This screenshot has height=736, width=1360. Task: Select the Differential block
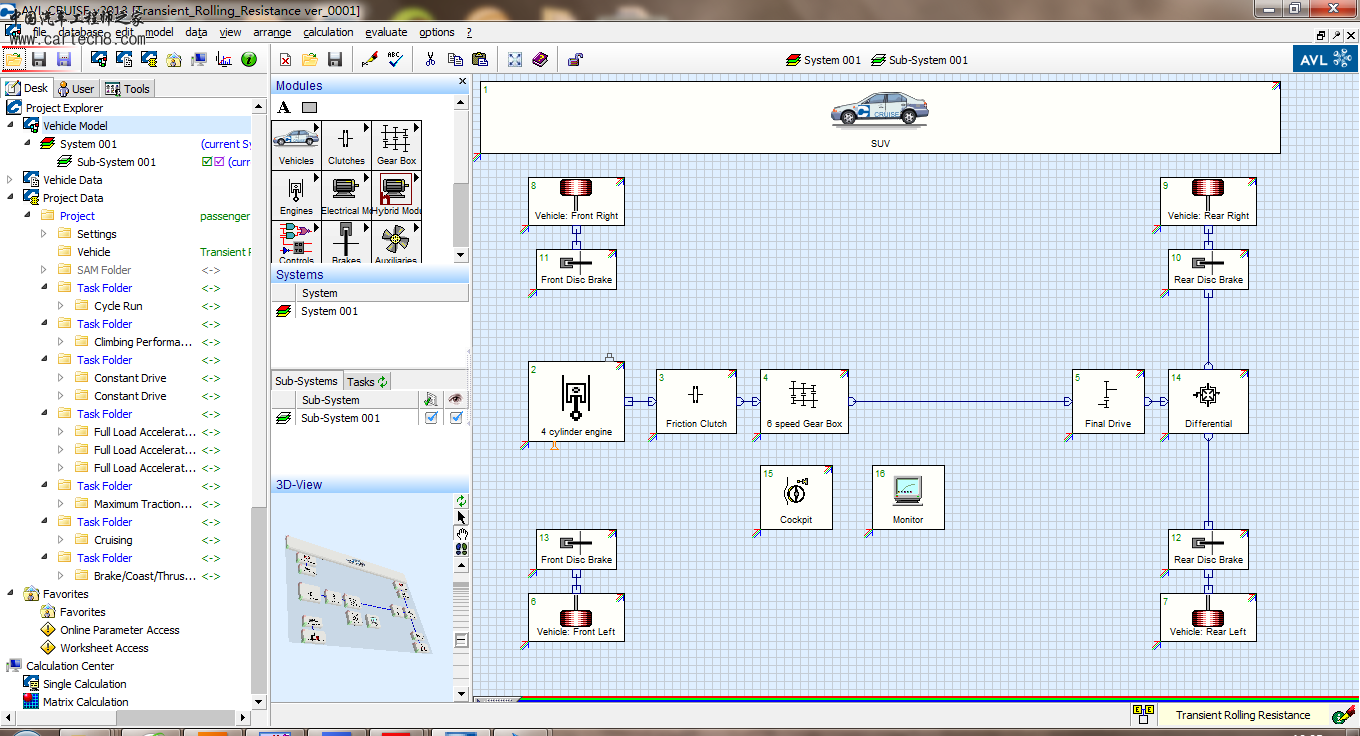click(x=1208, y=402)
